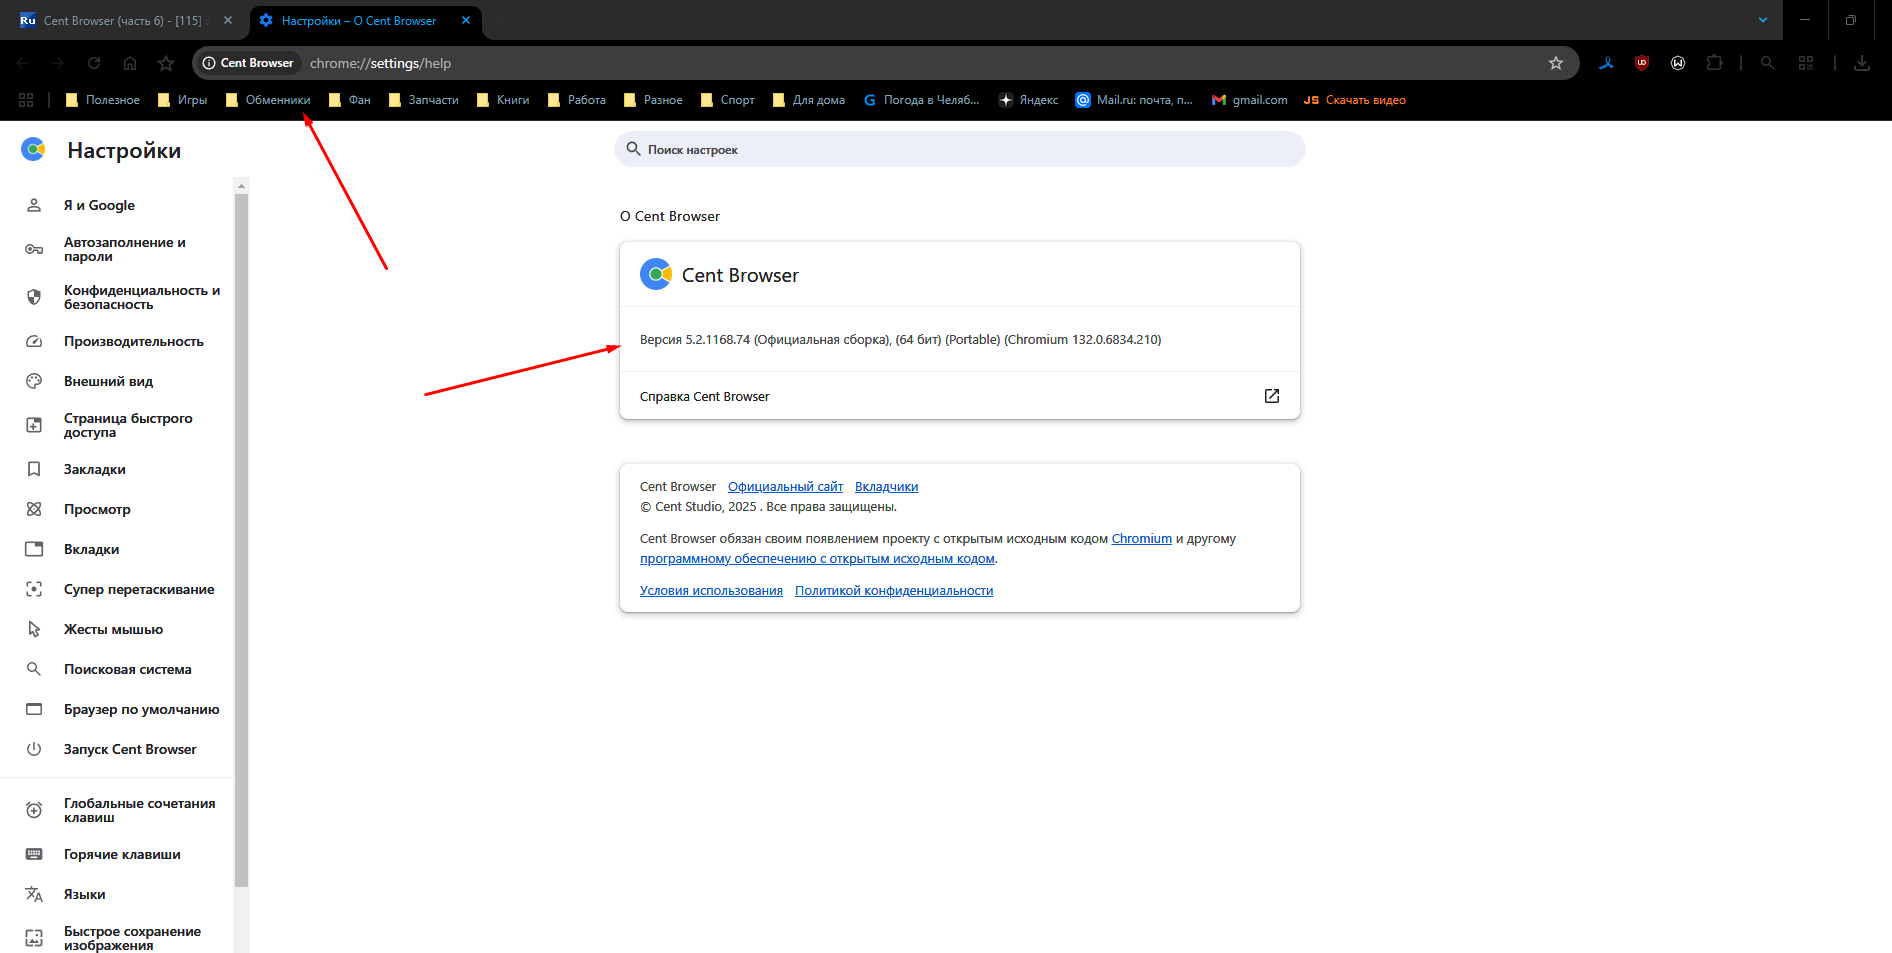Click the forward navigation arrow

click(x=58, y=63)
